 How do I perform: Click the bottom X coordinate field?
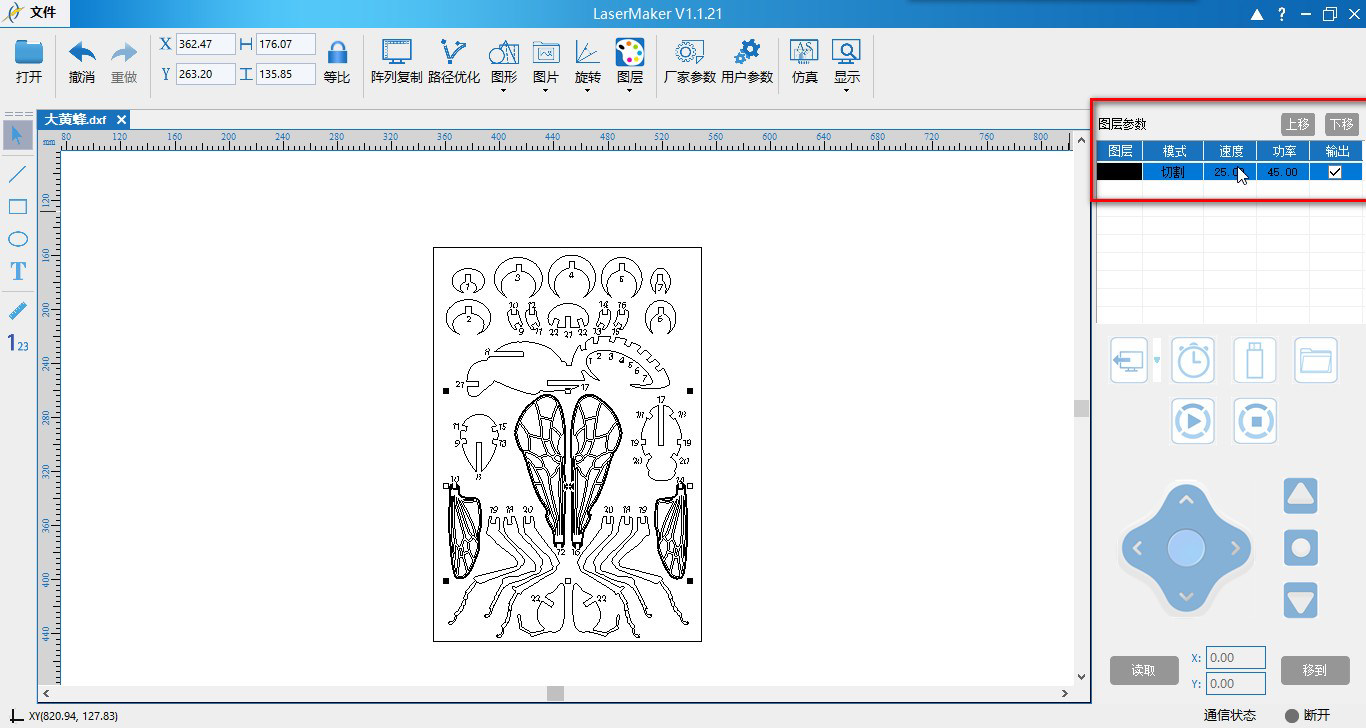(x=1236, y=658)
